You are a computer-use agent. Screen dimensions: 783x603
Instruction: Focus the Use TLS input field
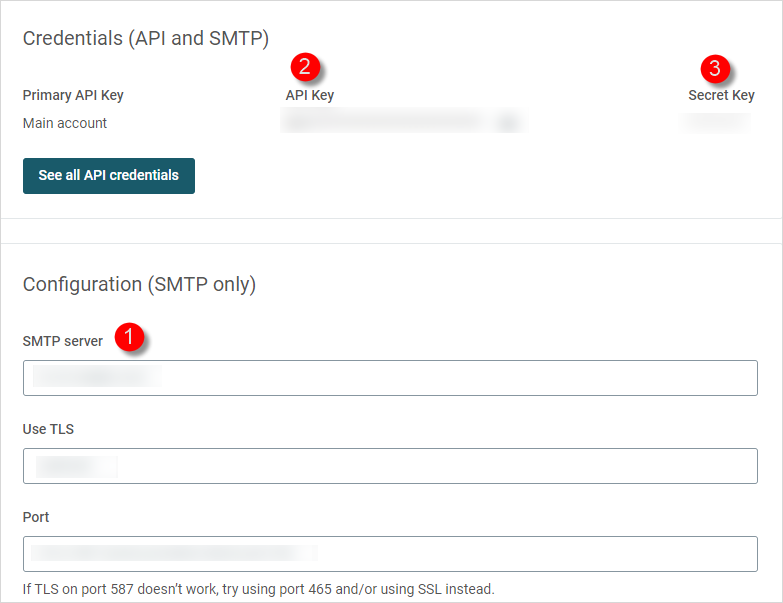pyautogui.click(x=390, y=466)
